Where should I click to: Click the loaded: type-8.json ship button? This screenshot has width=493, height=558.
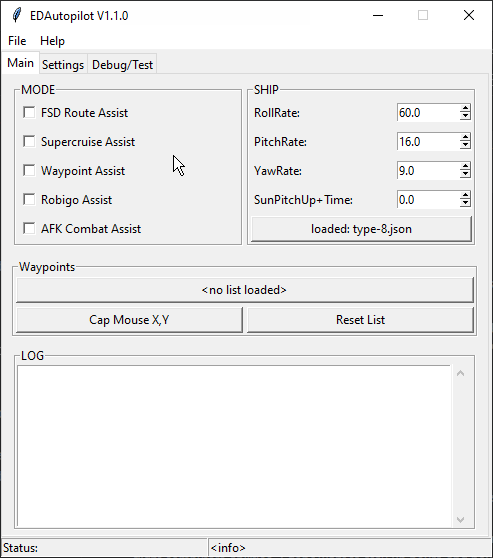[361, 229]
